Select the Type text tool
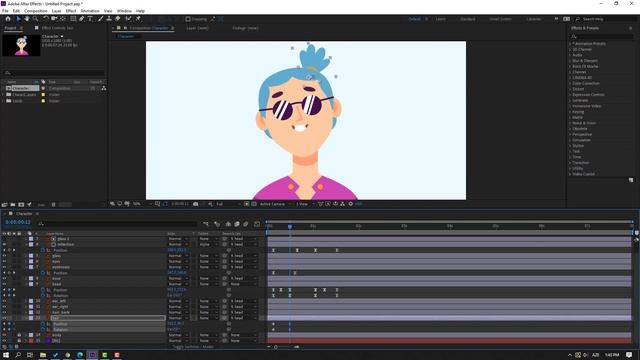Viewport: 640px width, 360px height. coord(90,19)
